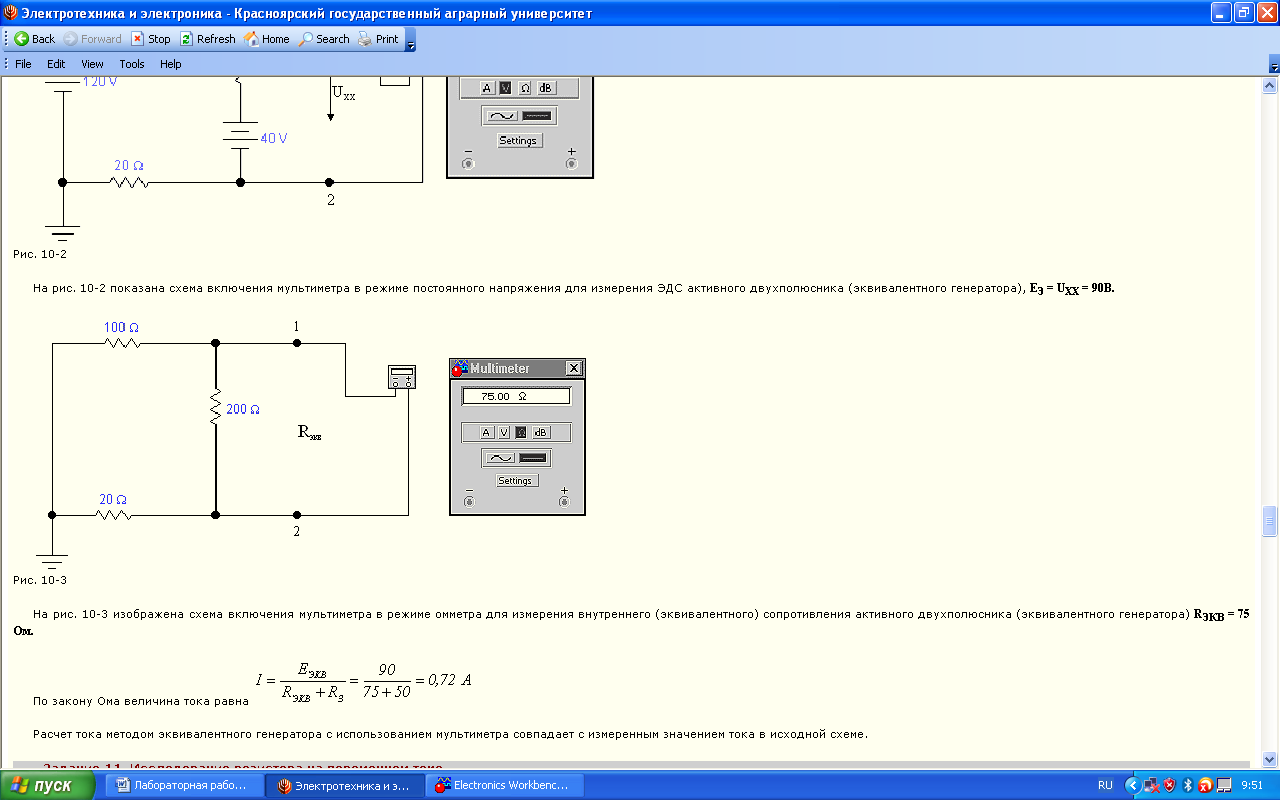
Task: Go to the Home page
Action: tap(267, 39)
